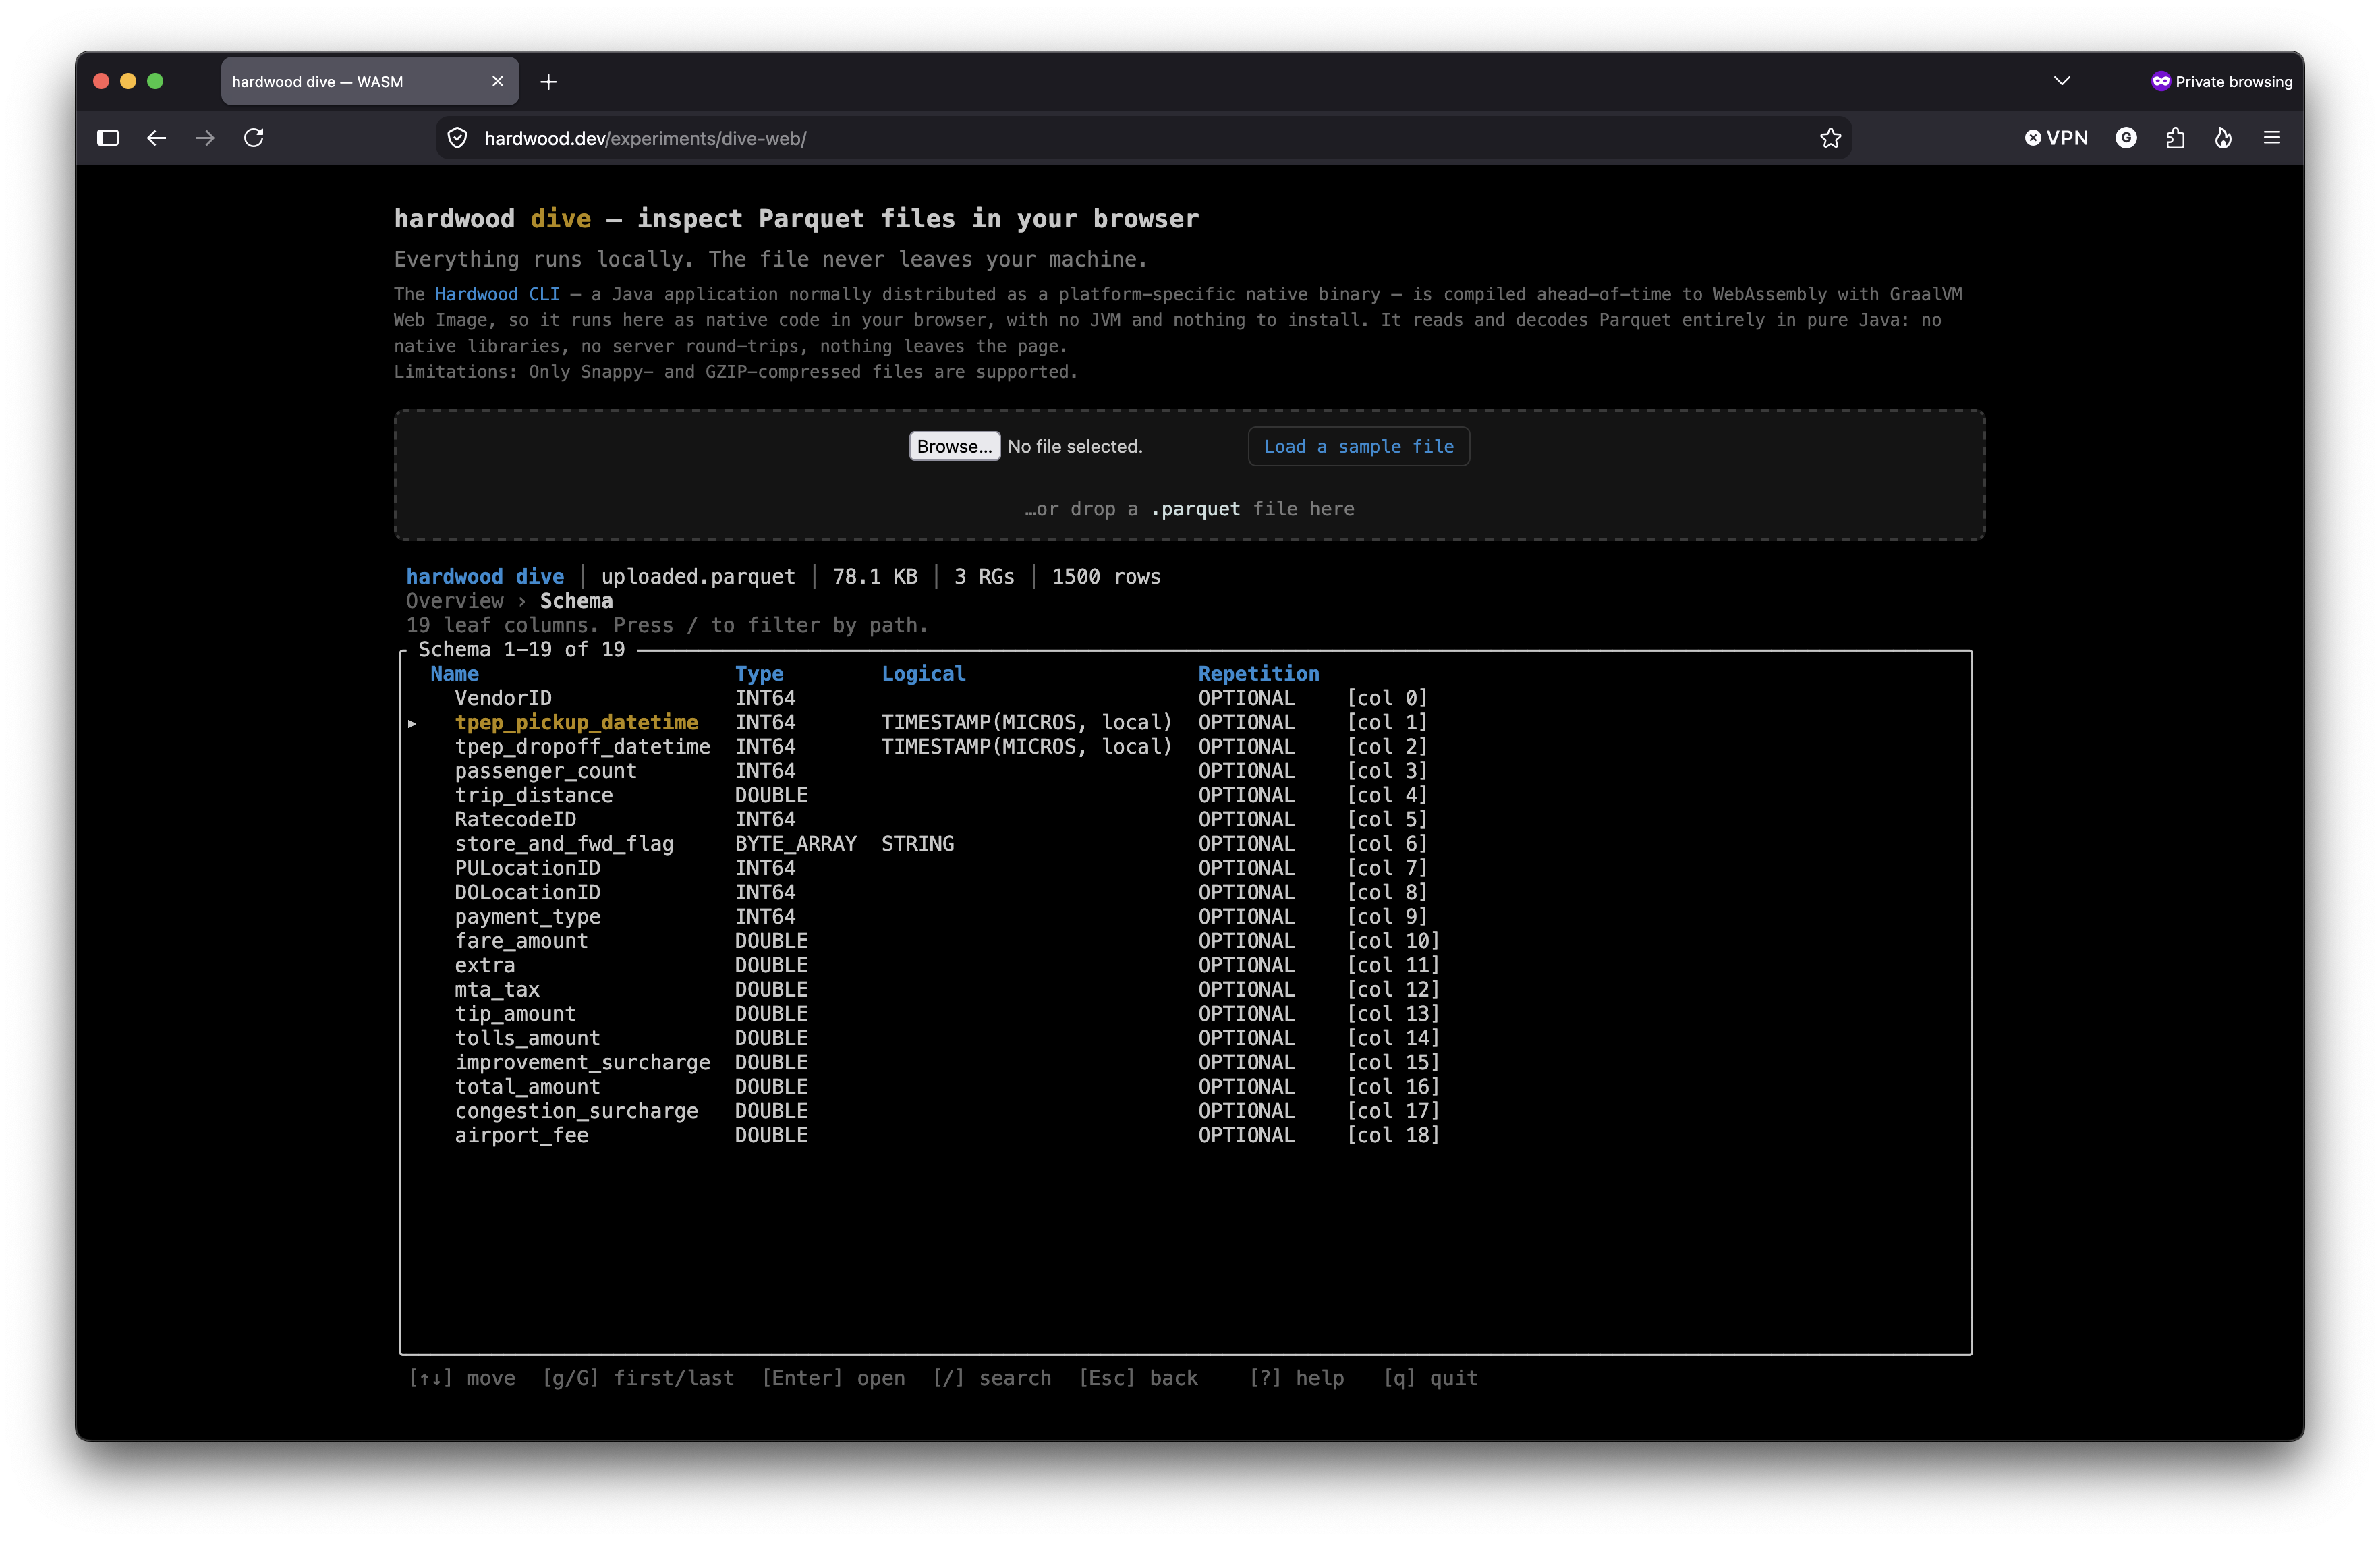This screenshot has height=1541, width=2380.
Task: Click the [Enter] open shortcut hint
Action: point(833,1379)
